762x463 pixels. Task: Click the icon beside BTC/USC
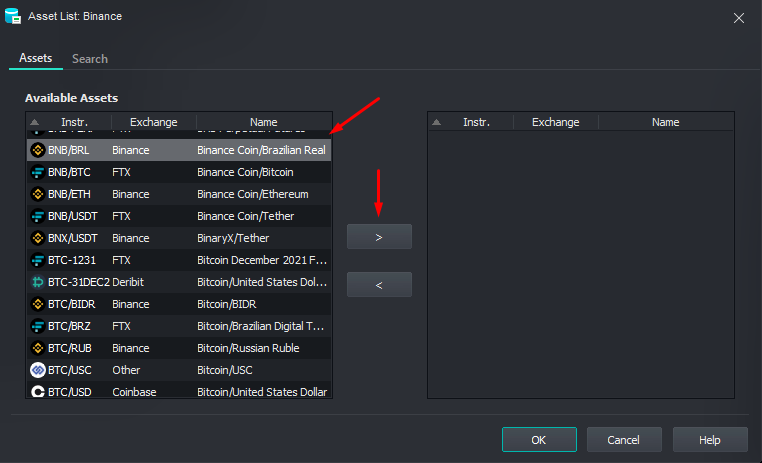click(37, 370)
